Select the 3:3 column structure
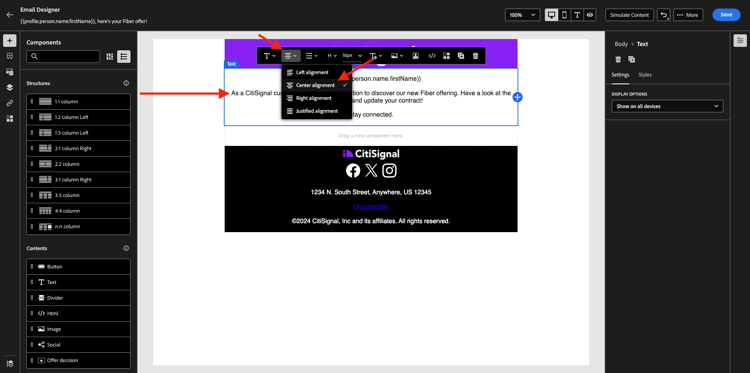Image resolution: width=750 pixels, height=373 pixels. (78, 195)
